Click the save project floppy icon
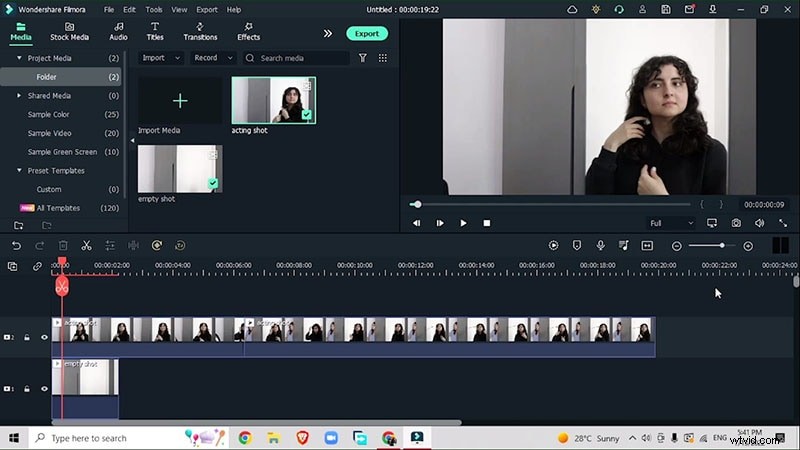Image resolution: width=800 pixels, height=450 pixels. coord(666,10)
